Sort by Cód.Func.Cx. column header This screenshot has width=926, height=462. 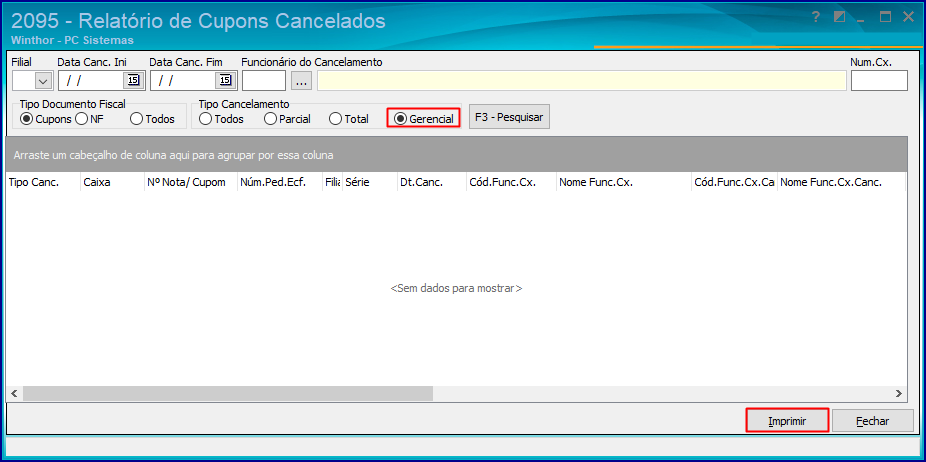tap(511, 183)
